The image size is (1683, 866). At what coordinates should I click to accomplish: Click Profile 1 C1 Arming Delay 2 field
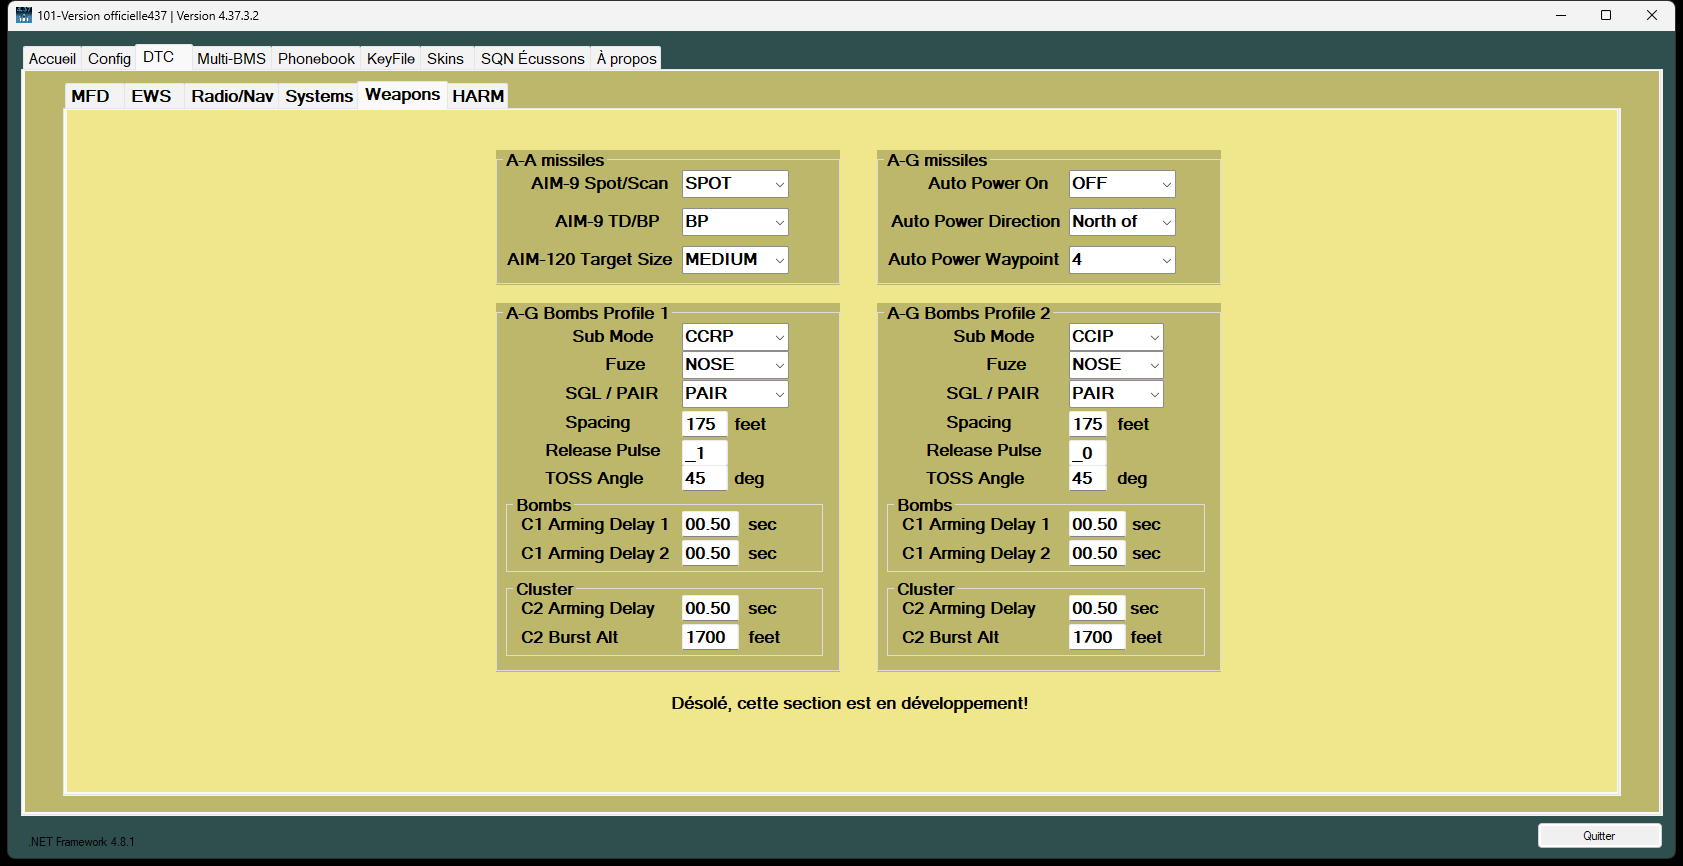pyautogui.click(x=710, y=554)
